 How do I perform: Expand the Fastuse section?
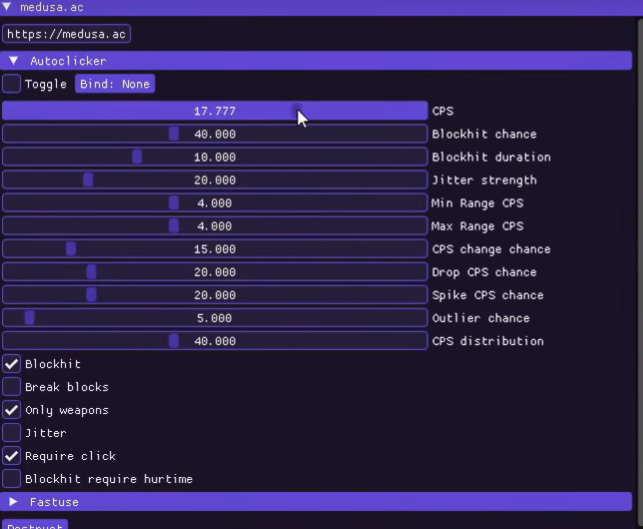point(14,502)
